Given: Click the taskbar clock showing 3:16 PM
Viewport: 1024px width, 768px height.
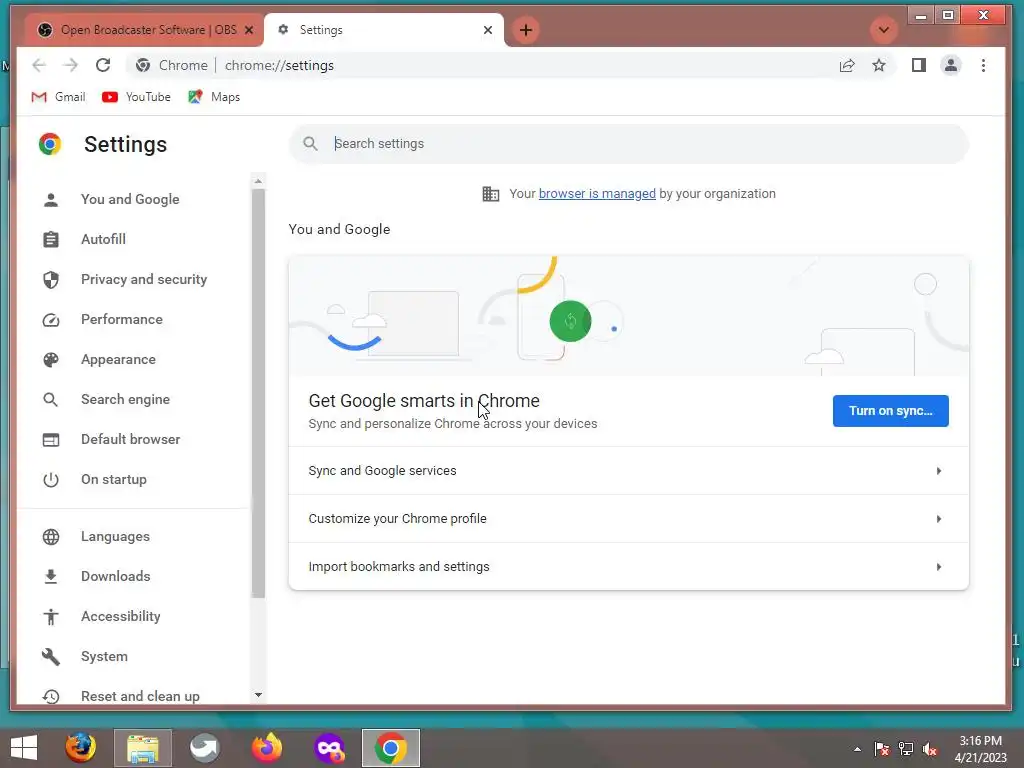Looking at the screenshot, I should [980, 749].
